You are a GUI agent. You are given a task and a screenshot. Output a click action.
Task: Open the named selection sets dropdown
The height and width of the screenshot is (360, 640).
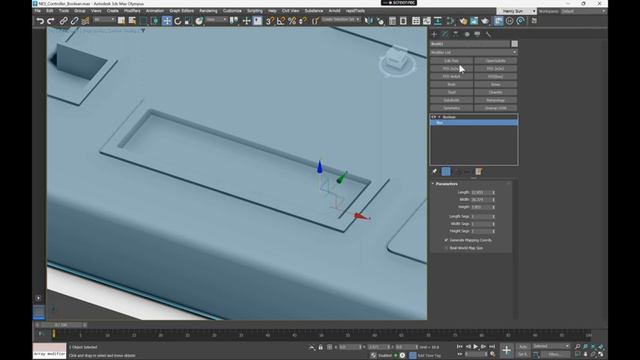pos(341,20)
